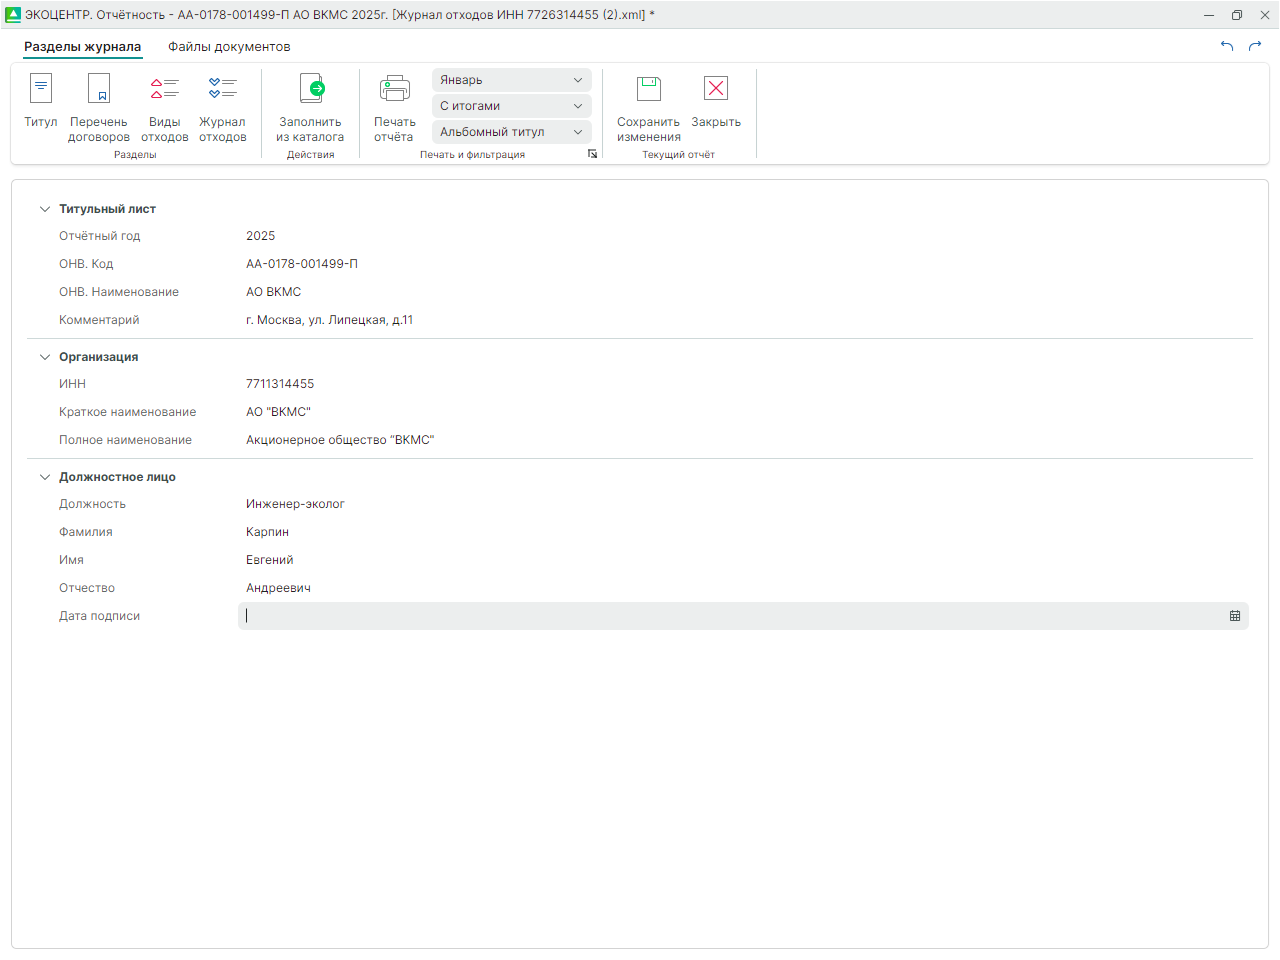Screen dimensions: 1280x960
Task: Open Журнал отходов section
Action: tap(222, 89)
